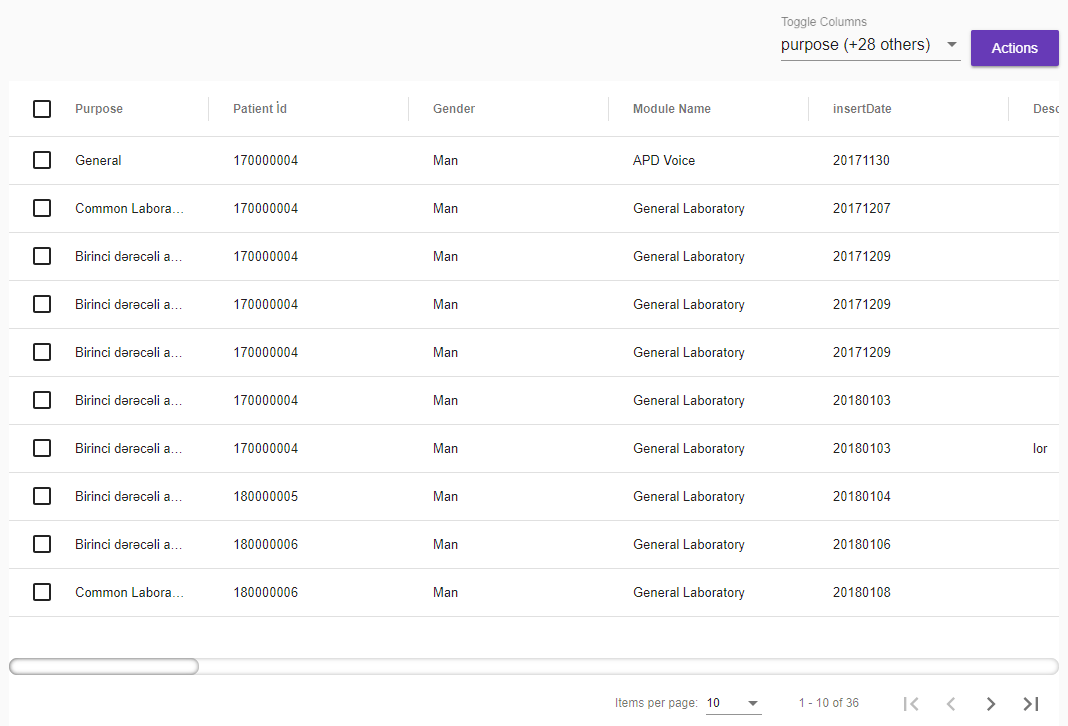The width and height of the screenshot is (1068, 726).
Task: Click insert date 20180106
Action: [x=861, y=544]
